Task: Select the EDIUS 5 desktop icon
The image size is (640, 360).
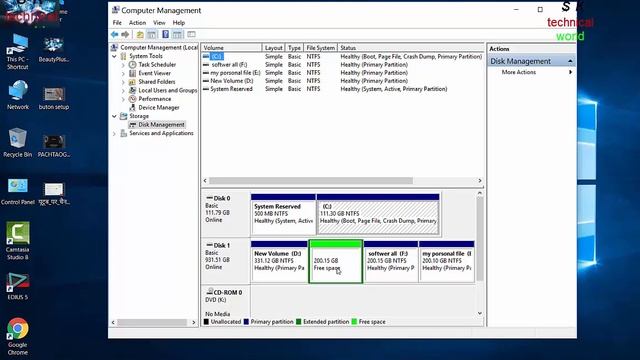Action: pos(18,287)
